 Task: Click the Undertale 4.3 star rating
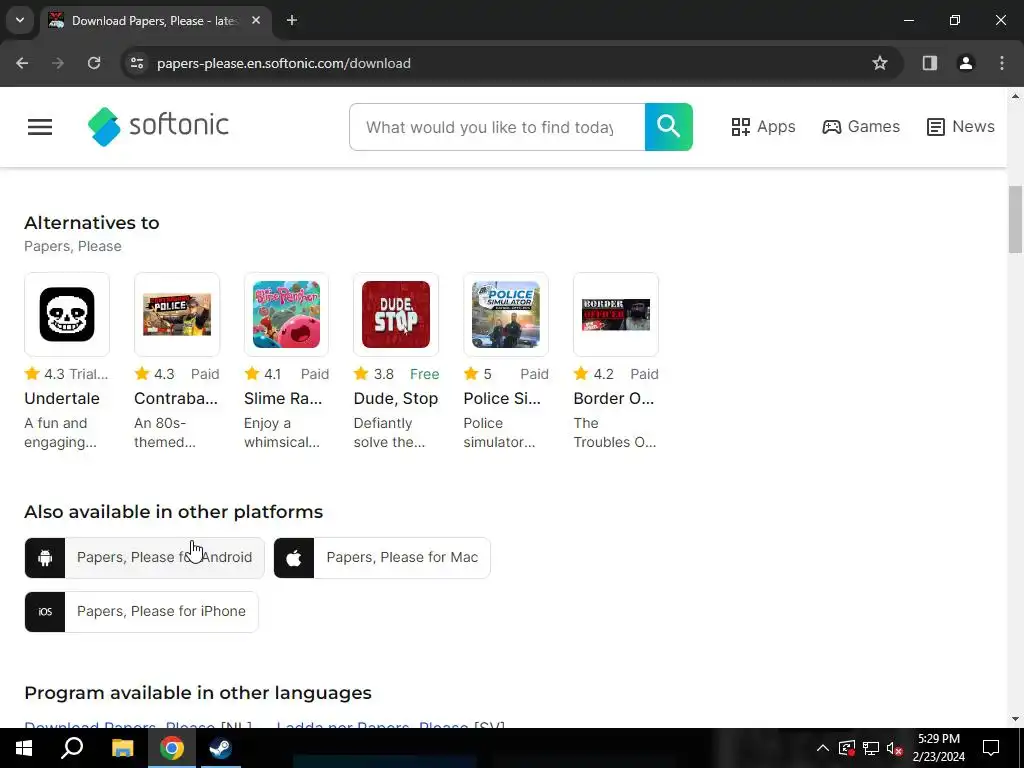tap(44, 374)
